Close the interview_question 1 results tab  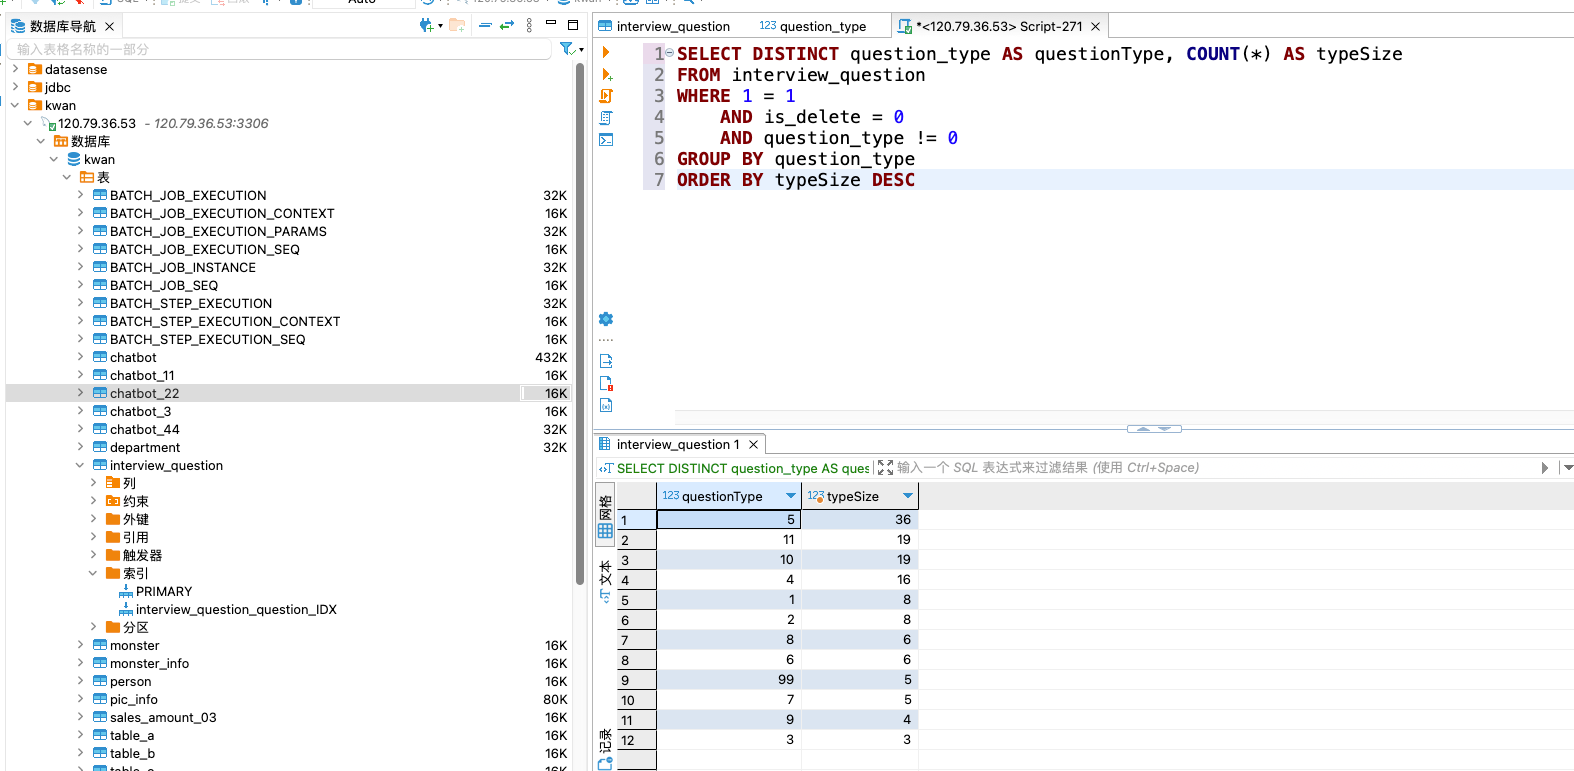[x=754, y=444]
